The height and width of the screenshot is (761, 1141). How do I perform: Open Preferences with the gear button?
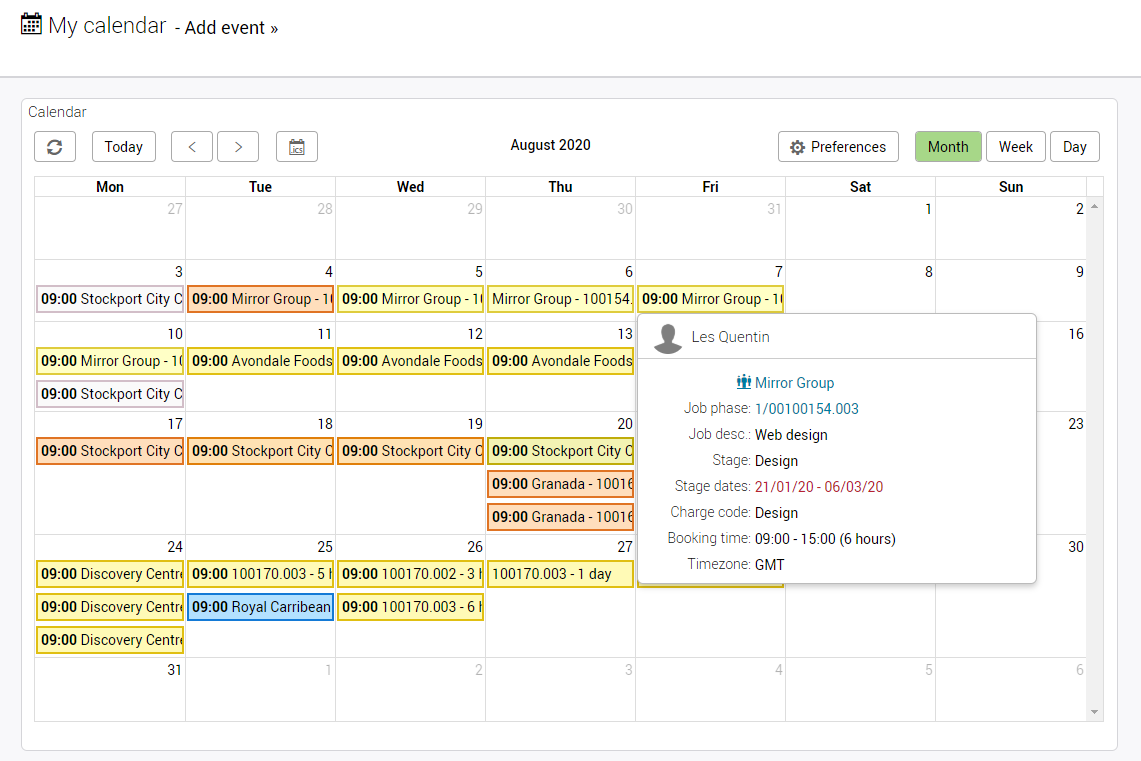coord(838,147)
